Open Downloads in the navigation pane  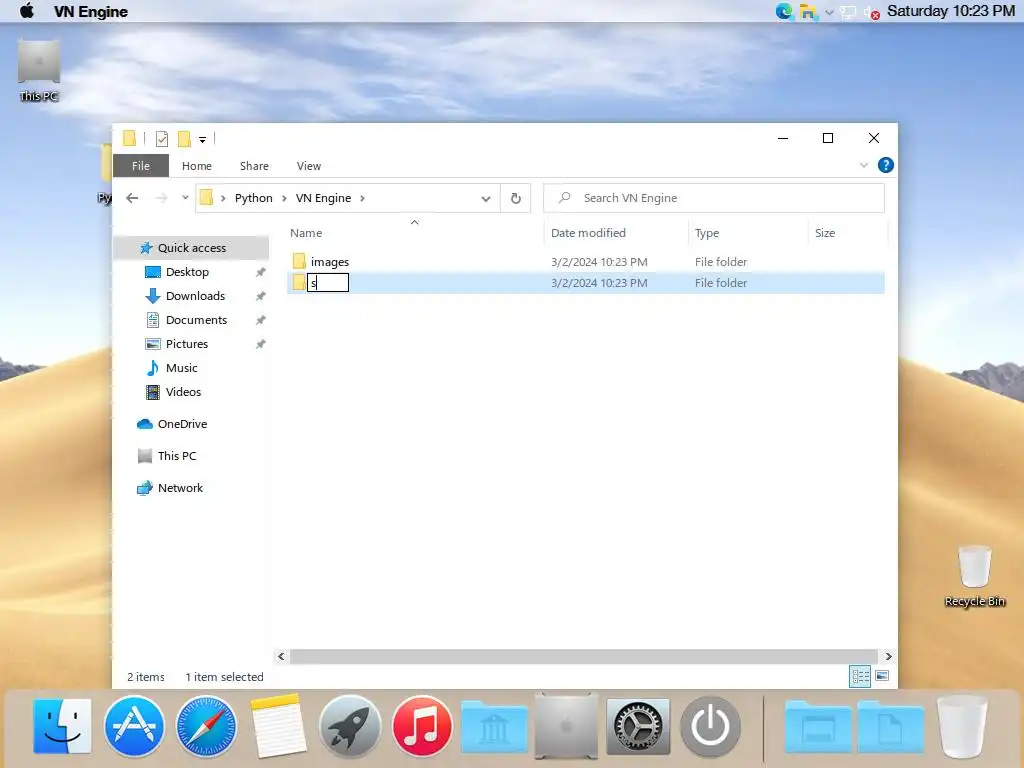pyautogui.click(x=195, y=296)
